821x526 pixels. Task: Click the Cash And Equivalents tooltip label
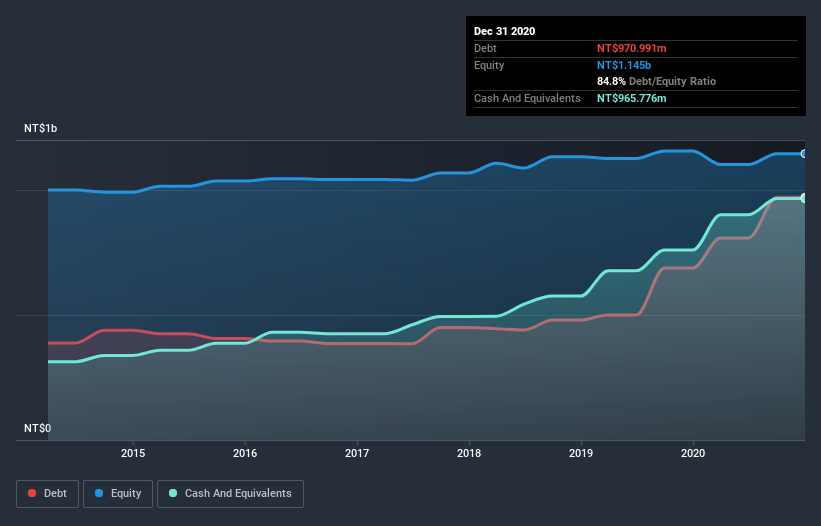coord(527,98)
